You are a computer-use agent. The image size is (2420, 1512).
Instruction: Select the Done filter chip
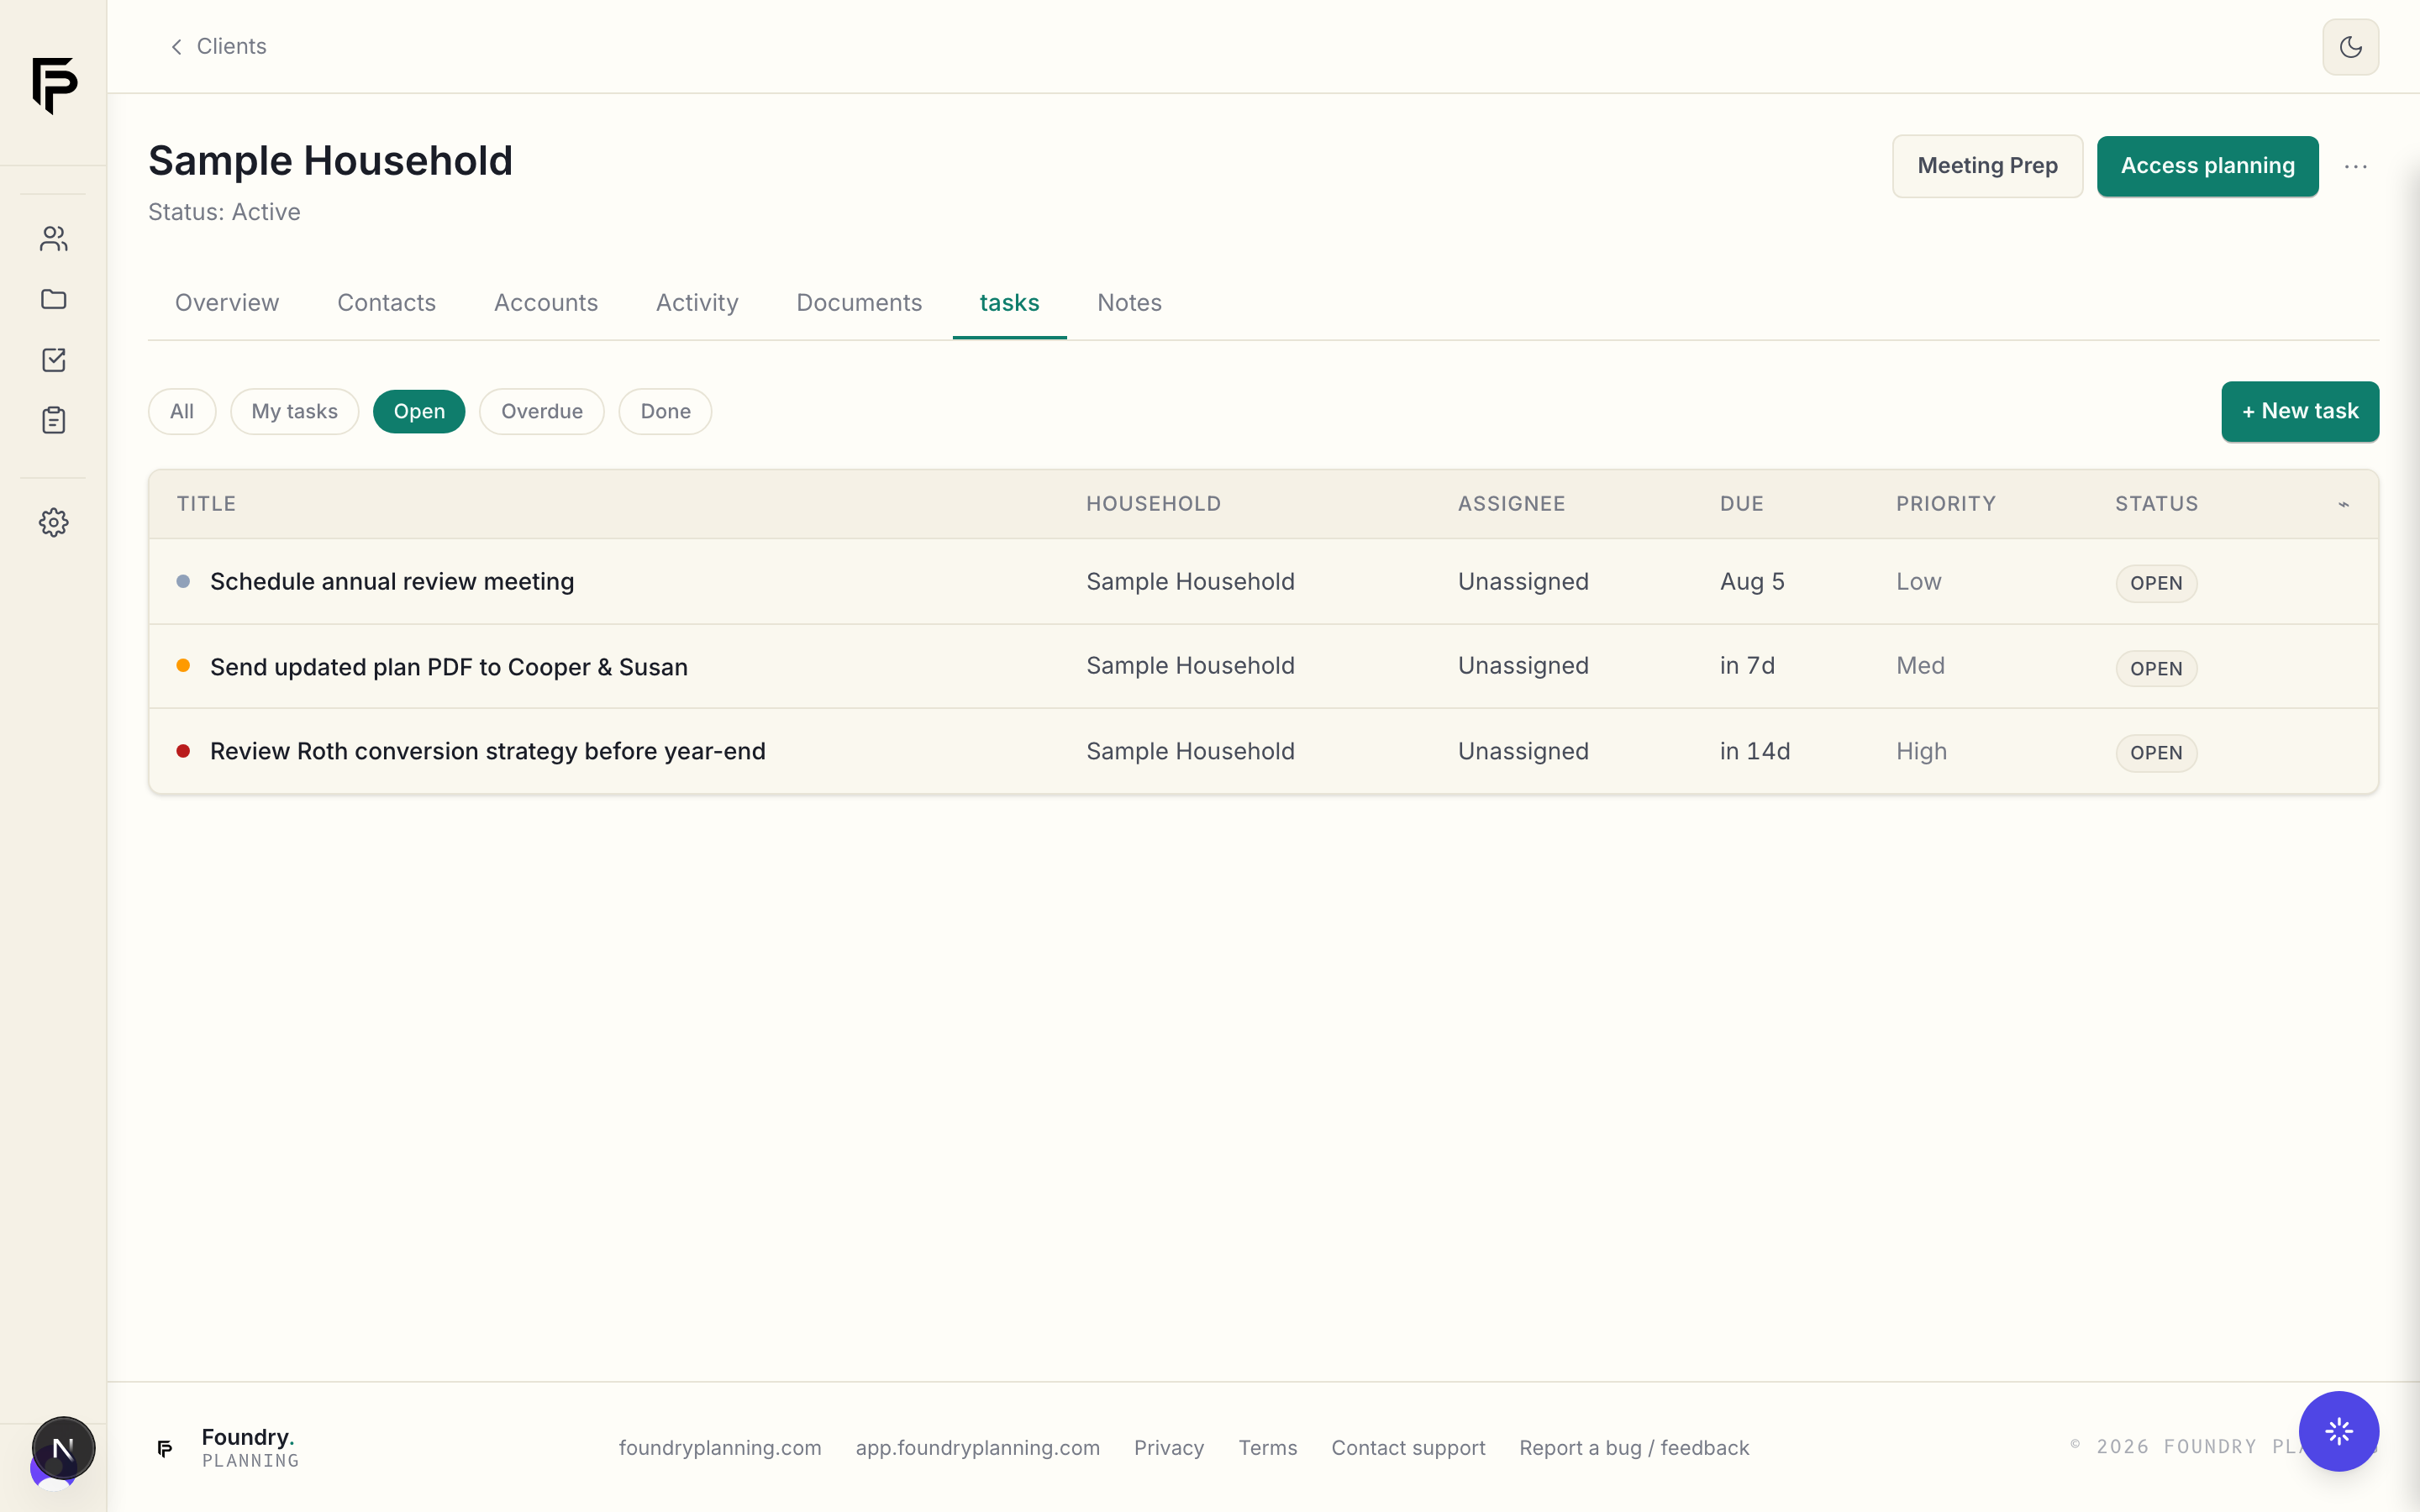tap(665, 411)
